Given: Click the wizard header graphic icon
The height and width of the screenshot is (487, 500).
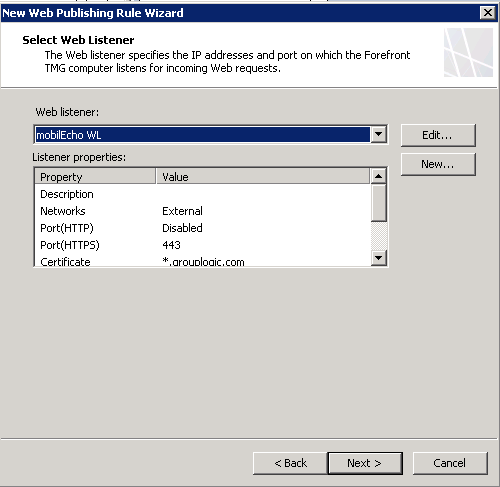Looking at the screenshot, I should click(x=468, y=52).
